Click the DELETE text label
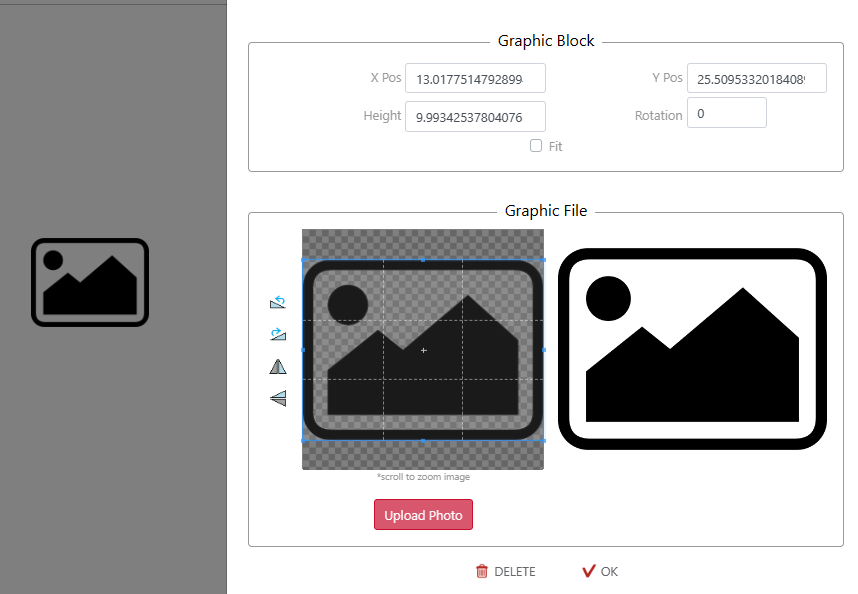Image resolution: width=858 pixels, height=594 pixels. point(515,572)
